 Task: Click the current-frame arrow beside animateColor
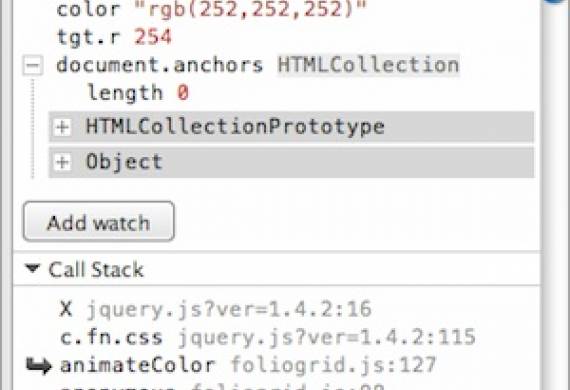click(39, 365)
